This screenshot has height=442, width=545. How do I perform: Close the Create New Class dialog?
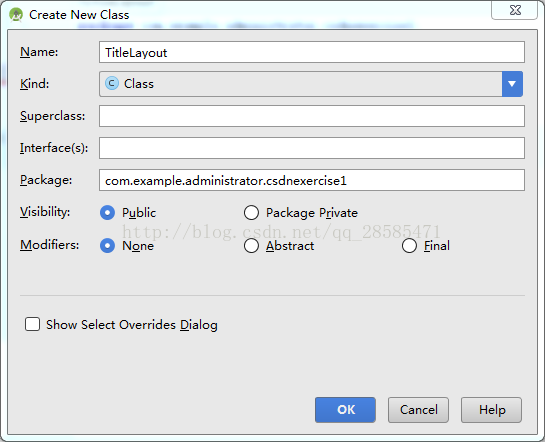(514, 10)
